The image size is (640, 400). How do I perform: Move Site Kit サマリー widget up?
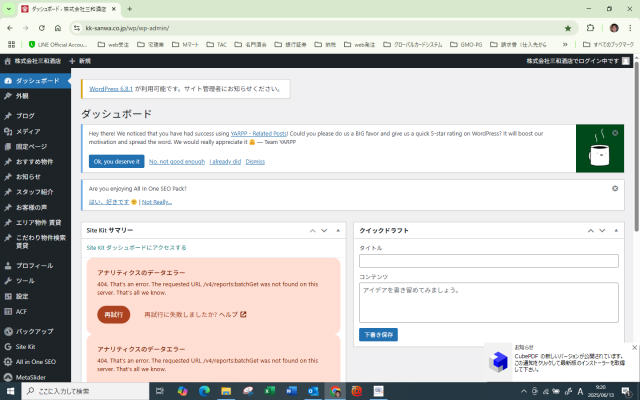click(313, 231)
